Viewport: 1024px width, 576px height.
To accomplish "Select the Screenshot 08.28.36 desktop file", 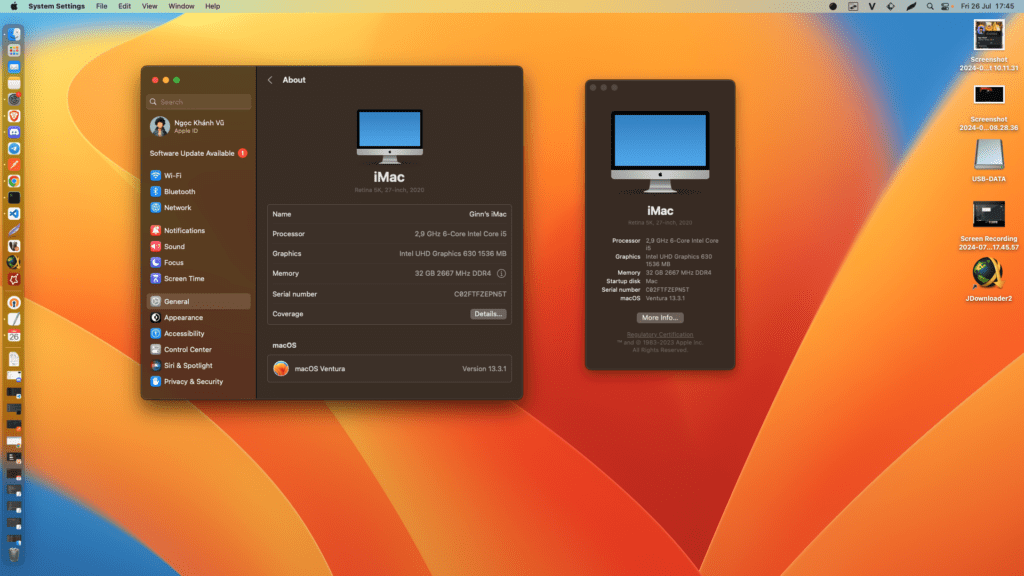I will tap(989, 108).
